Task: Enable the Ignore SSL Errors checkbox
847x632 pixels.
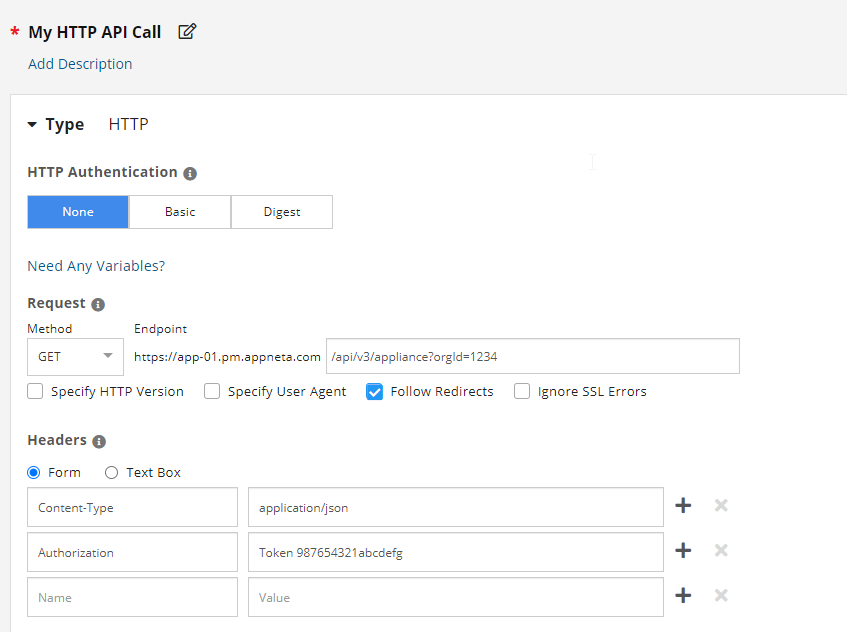Action: [522, 392]
